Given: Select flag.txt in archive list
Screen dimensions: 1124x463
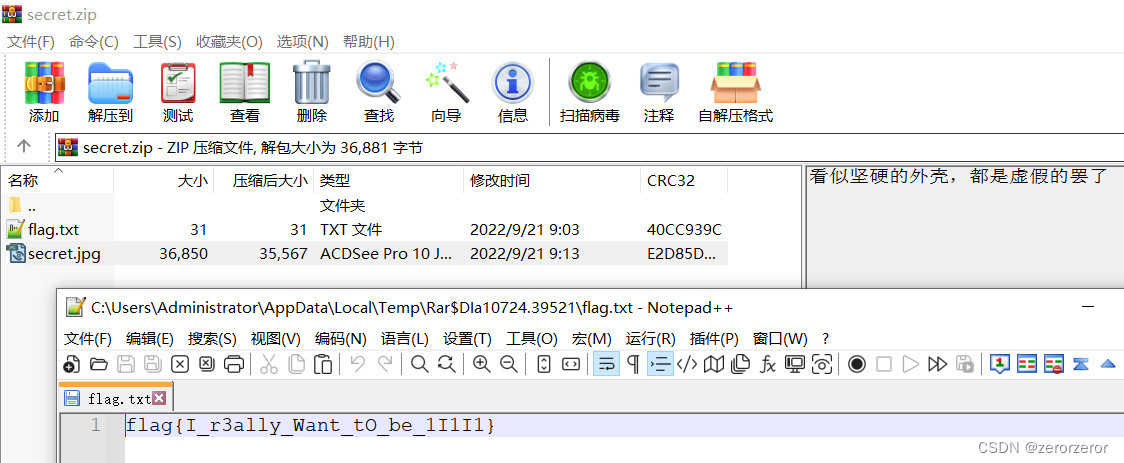Looking at the screenshot, I should click(366, 230).
